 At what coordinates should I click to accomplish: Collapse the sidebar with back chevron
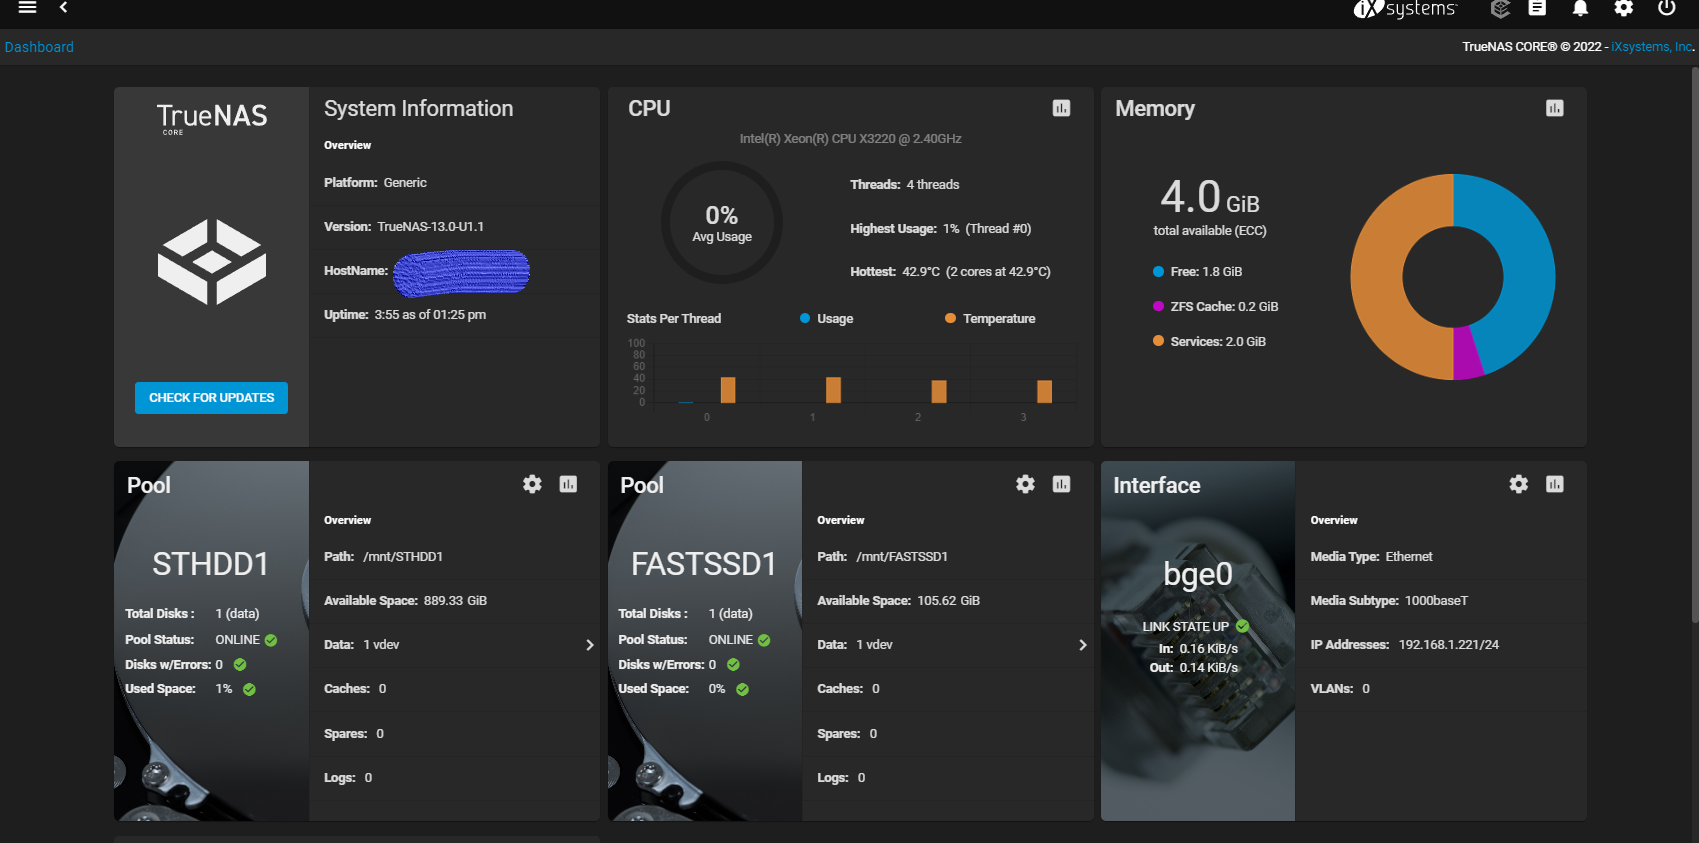point(64,8)
